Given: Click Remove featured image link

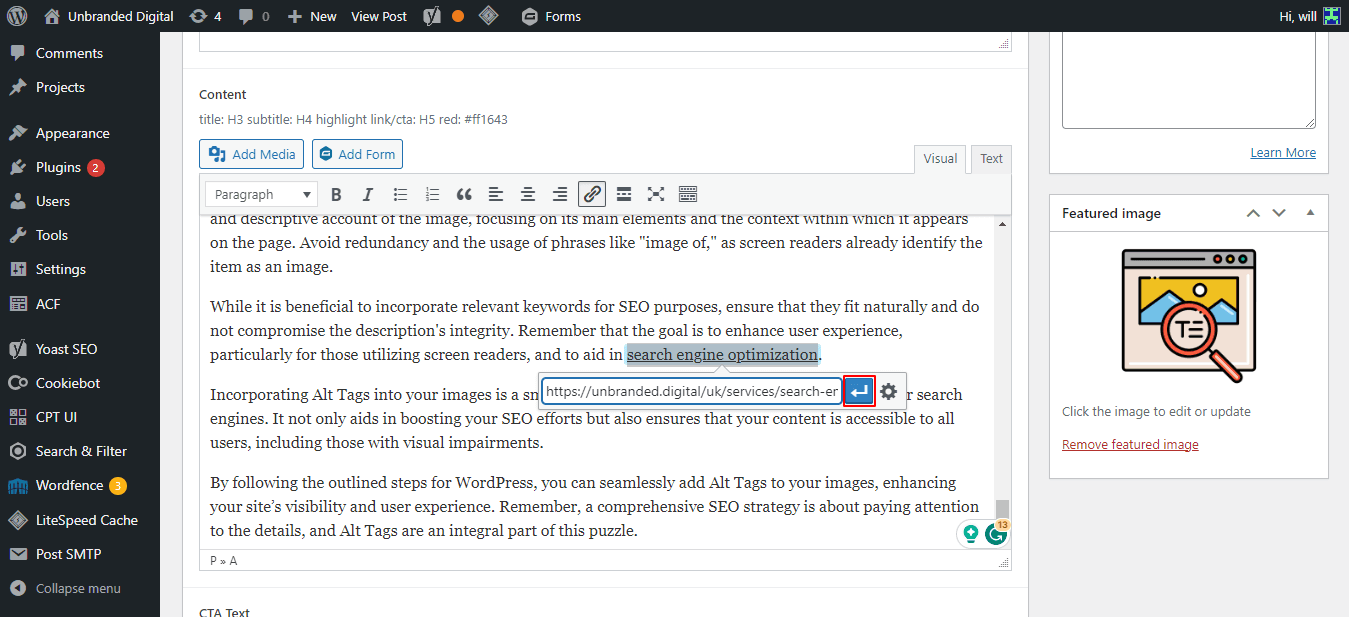Looking at the screenshot, I should pos(1130,444).
